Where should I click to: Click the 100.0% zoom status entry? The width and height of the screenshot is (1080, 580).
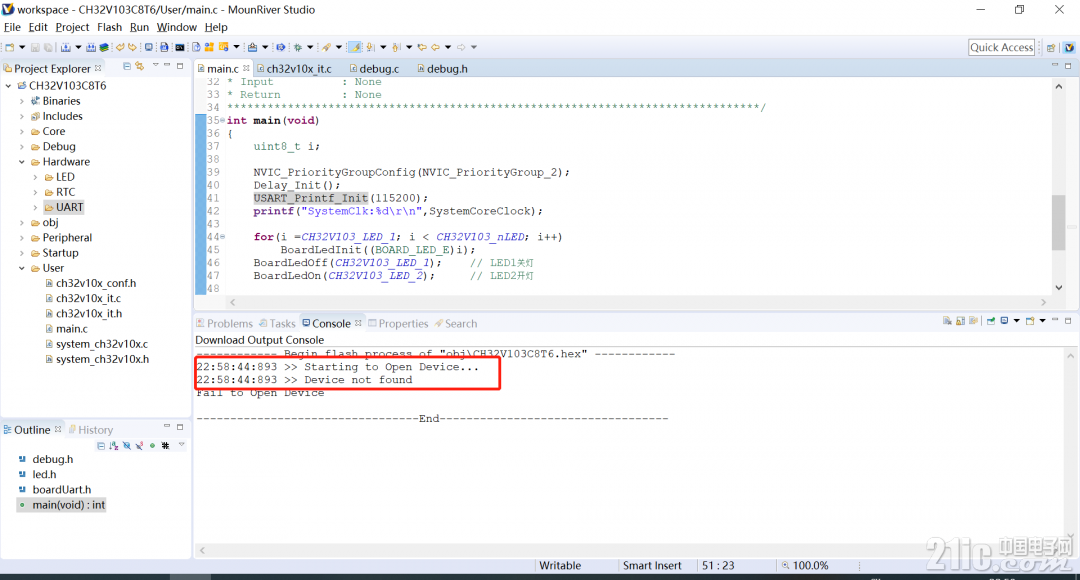804,566
